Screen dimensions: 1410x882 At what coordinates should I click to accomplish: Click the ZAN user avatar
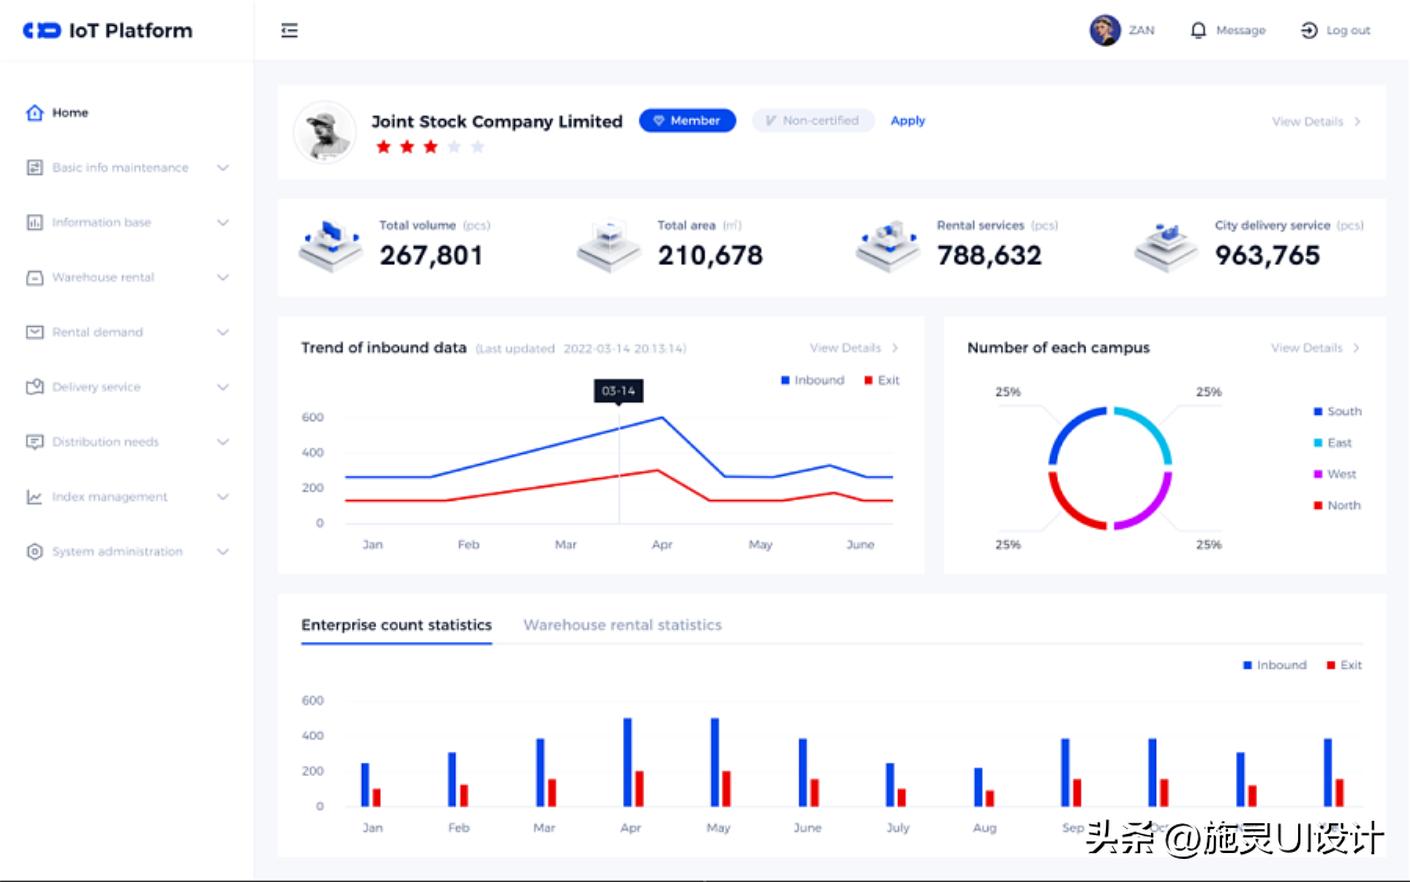pyautogui.click(x=1104, y=30)
